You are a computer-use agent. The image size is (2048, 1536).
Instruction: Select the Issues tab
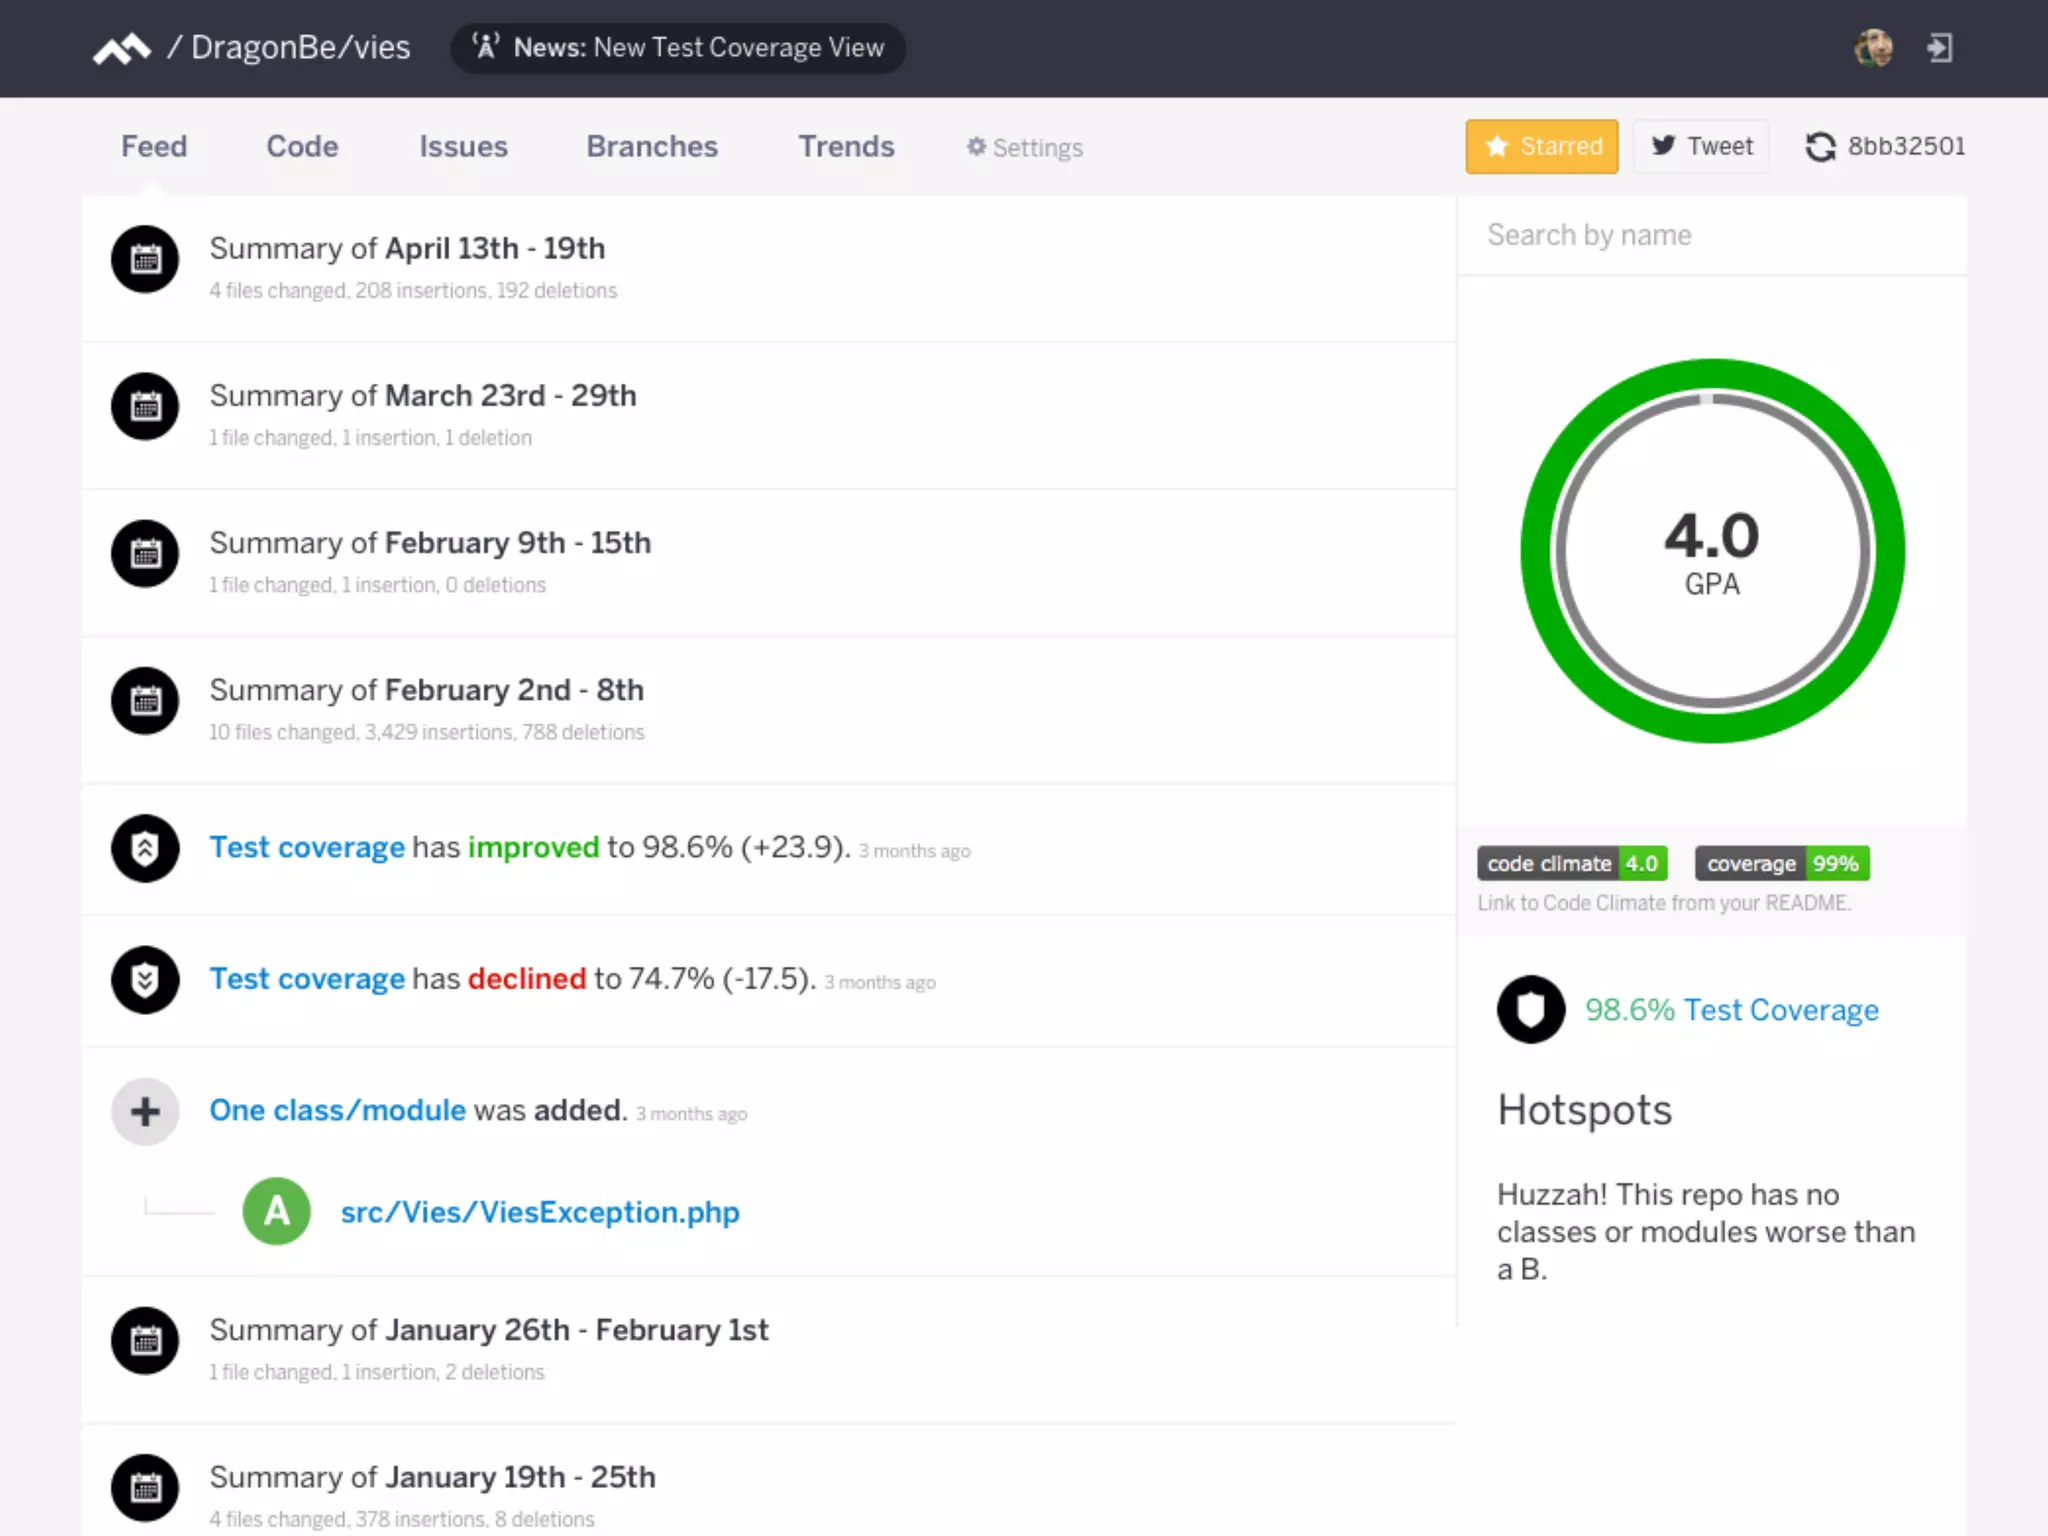pos(463,147)
